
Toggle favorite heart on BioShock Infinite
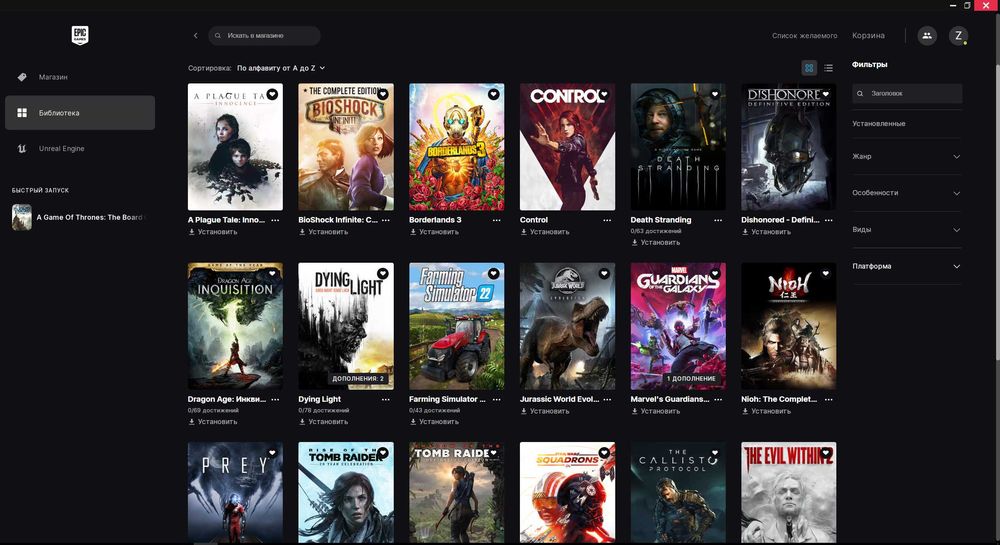[383, 94]
